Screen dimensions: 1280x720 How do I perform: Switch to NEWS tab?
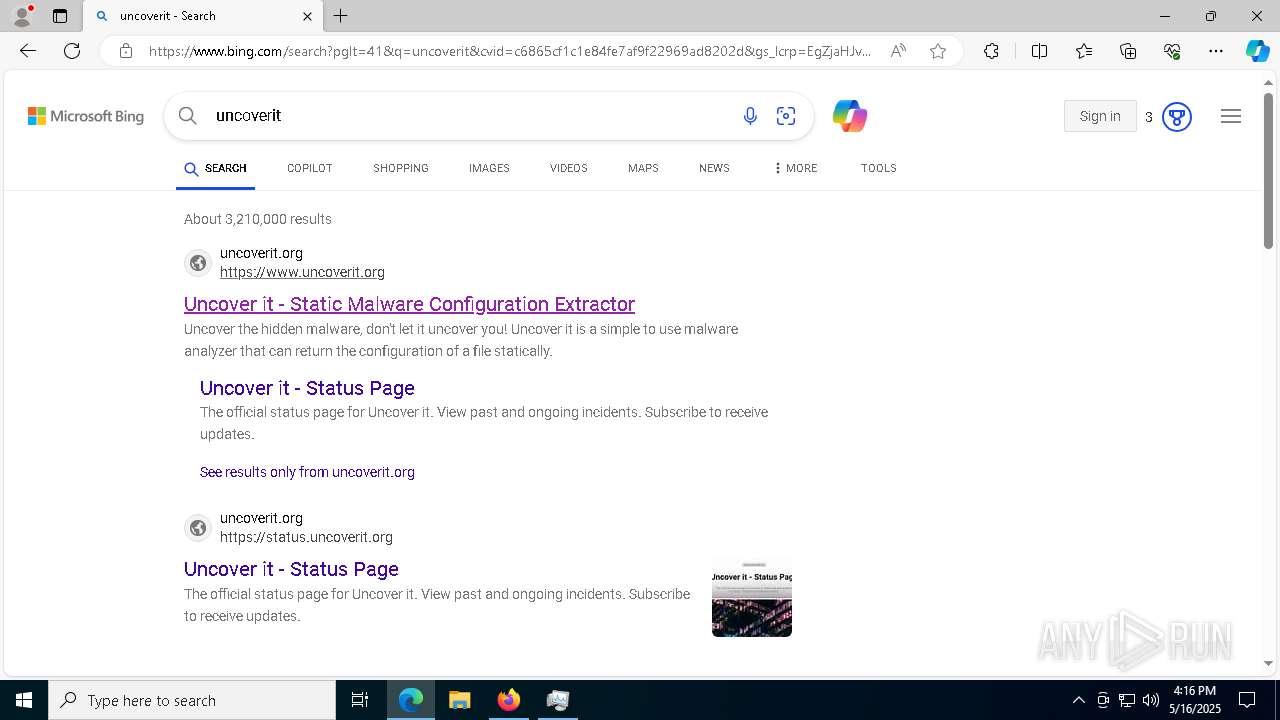pyautogui.click(x=714, y=168)
